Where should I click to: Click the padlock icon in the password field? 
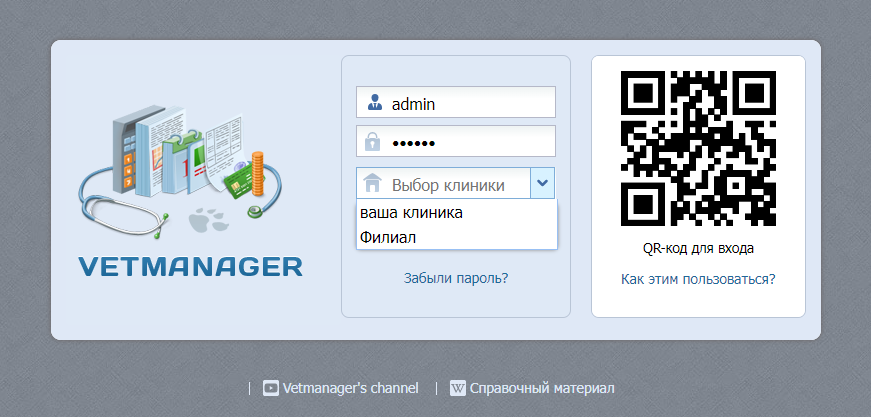pos(372,142)
